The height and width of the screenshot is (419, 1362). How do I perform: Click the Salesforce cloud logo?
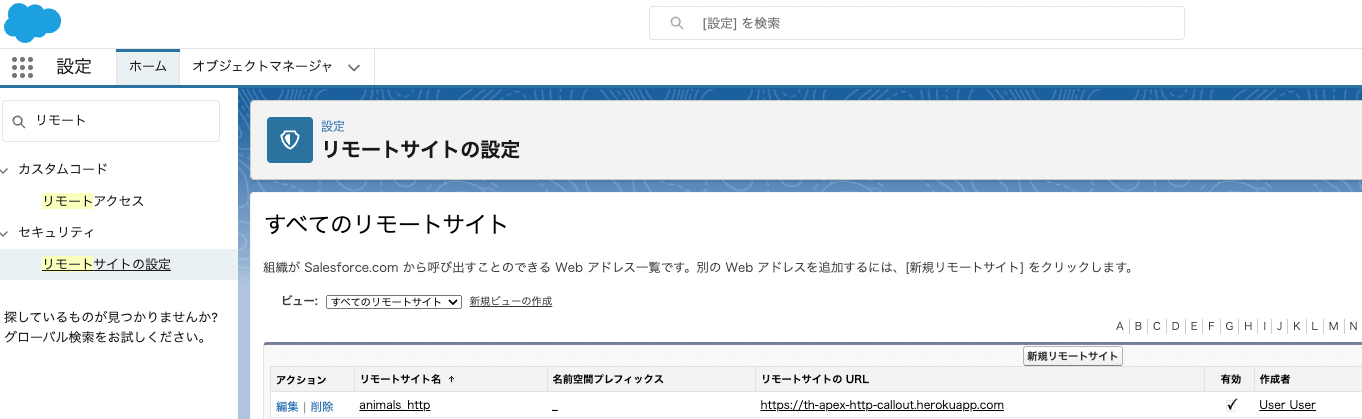tap(32, 21)
